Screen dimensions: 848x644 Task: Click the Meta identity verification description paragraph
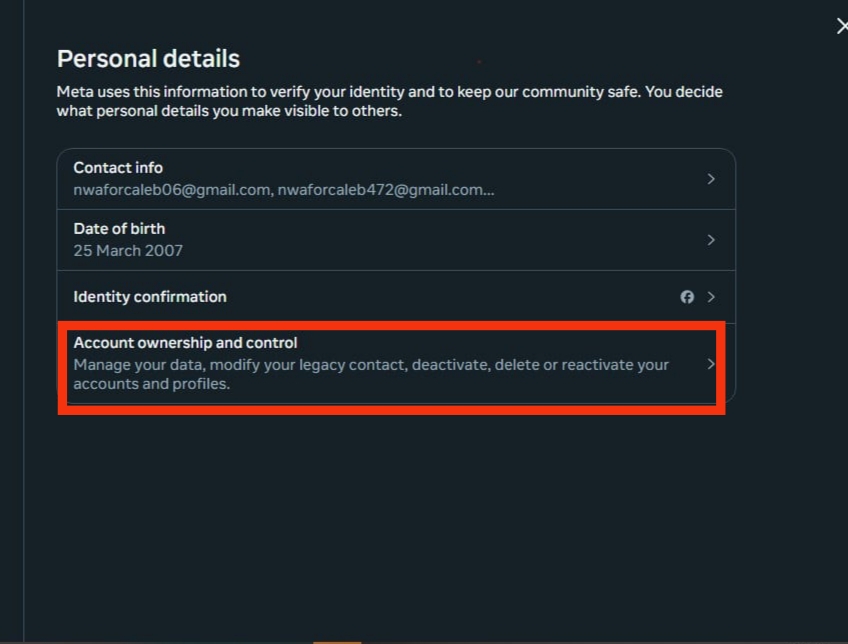tap(389, 101)
